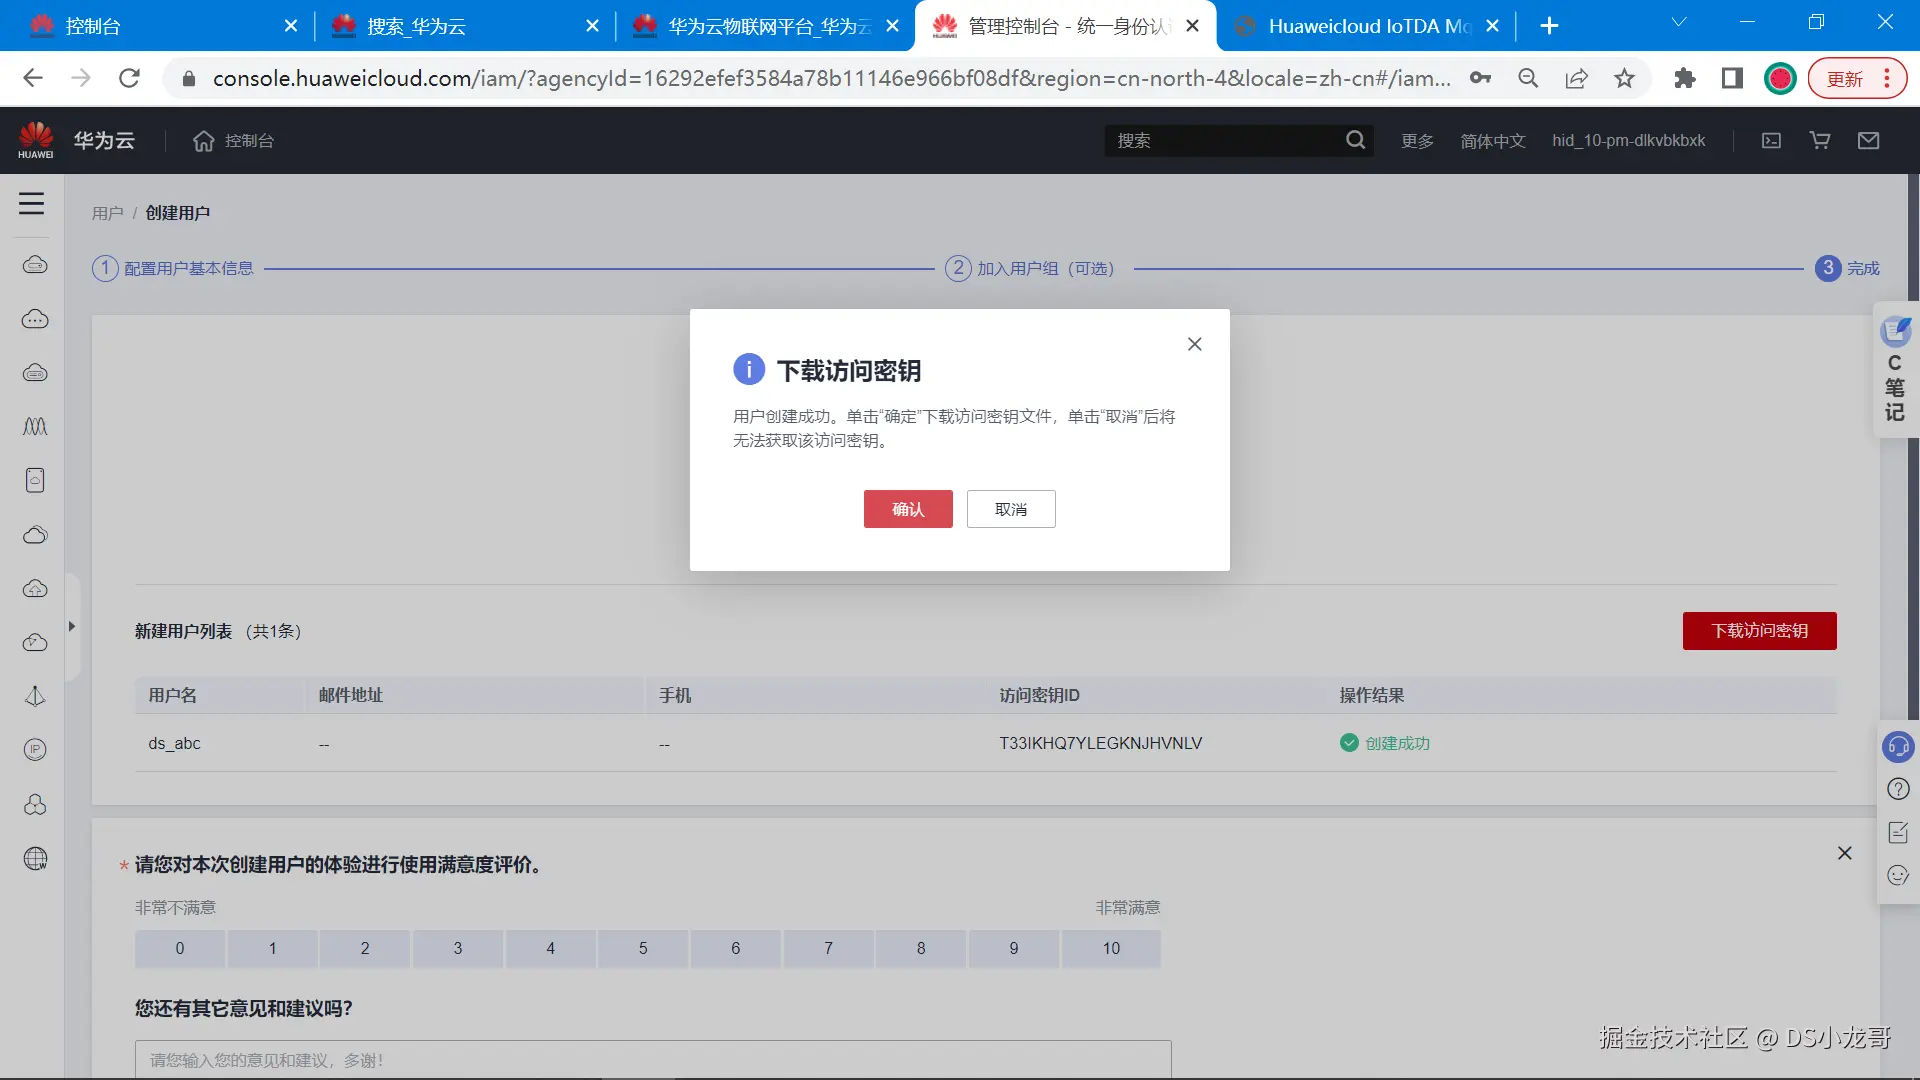This screenshot has width=1920, height=1080.
Task: Open the 简体中文 language dropdown
Action: tap(1492, 141)
